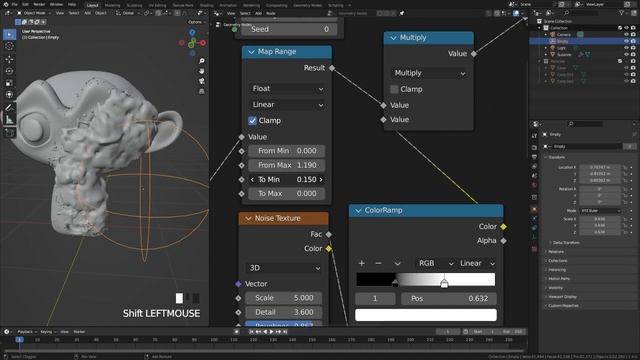Click the From Max 1.190 field
640x360 pixels.
pyautogui.click(x=287, y=165)
